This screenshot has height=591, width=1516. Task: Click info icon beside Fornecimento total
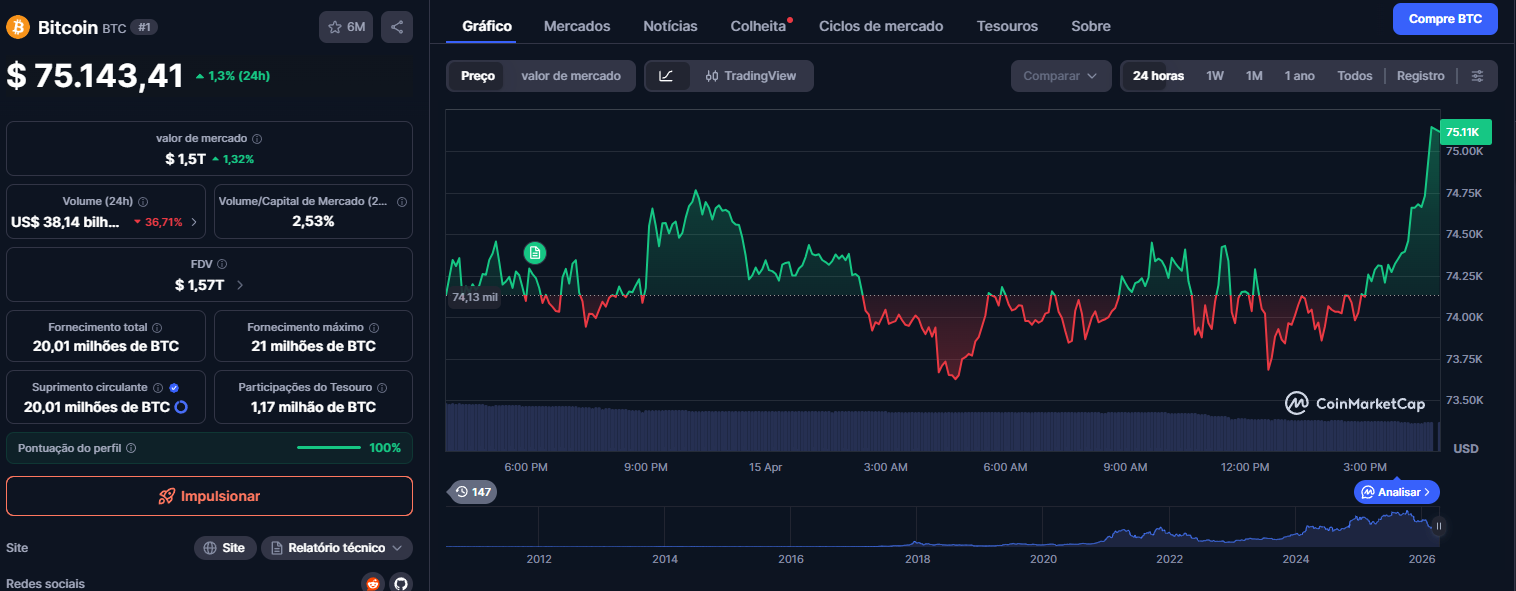coord(157,327)
